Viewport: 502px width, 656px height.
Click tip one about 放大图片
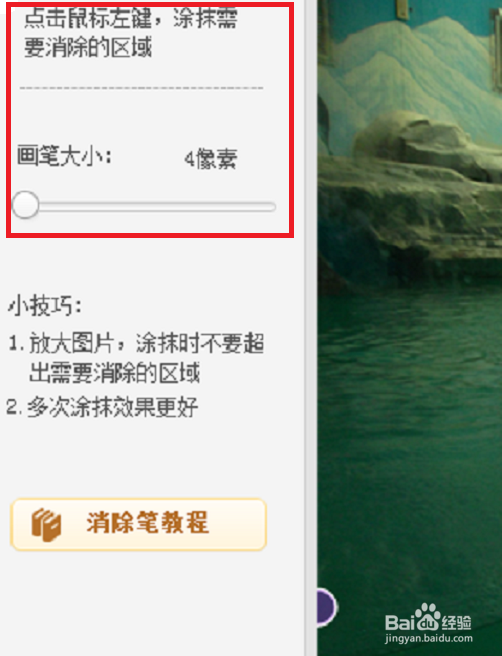coord(136,358)
